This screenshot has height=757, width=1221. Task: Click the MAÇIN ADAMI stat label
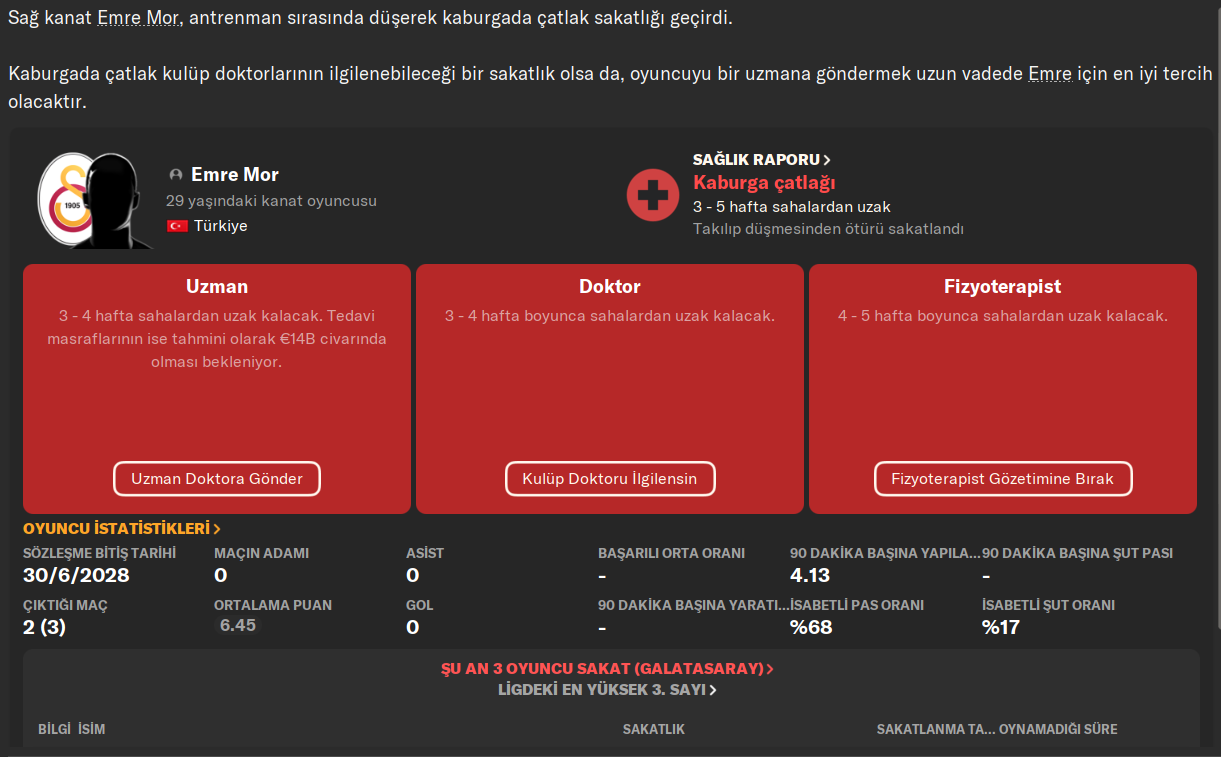[261, 553]
